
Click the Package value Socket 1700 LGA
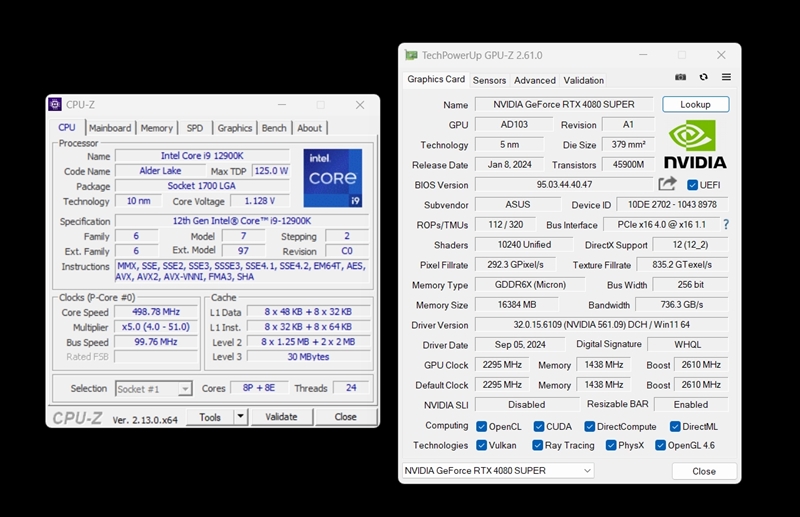coord(202,186)
